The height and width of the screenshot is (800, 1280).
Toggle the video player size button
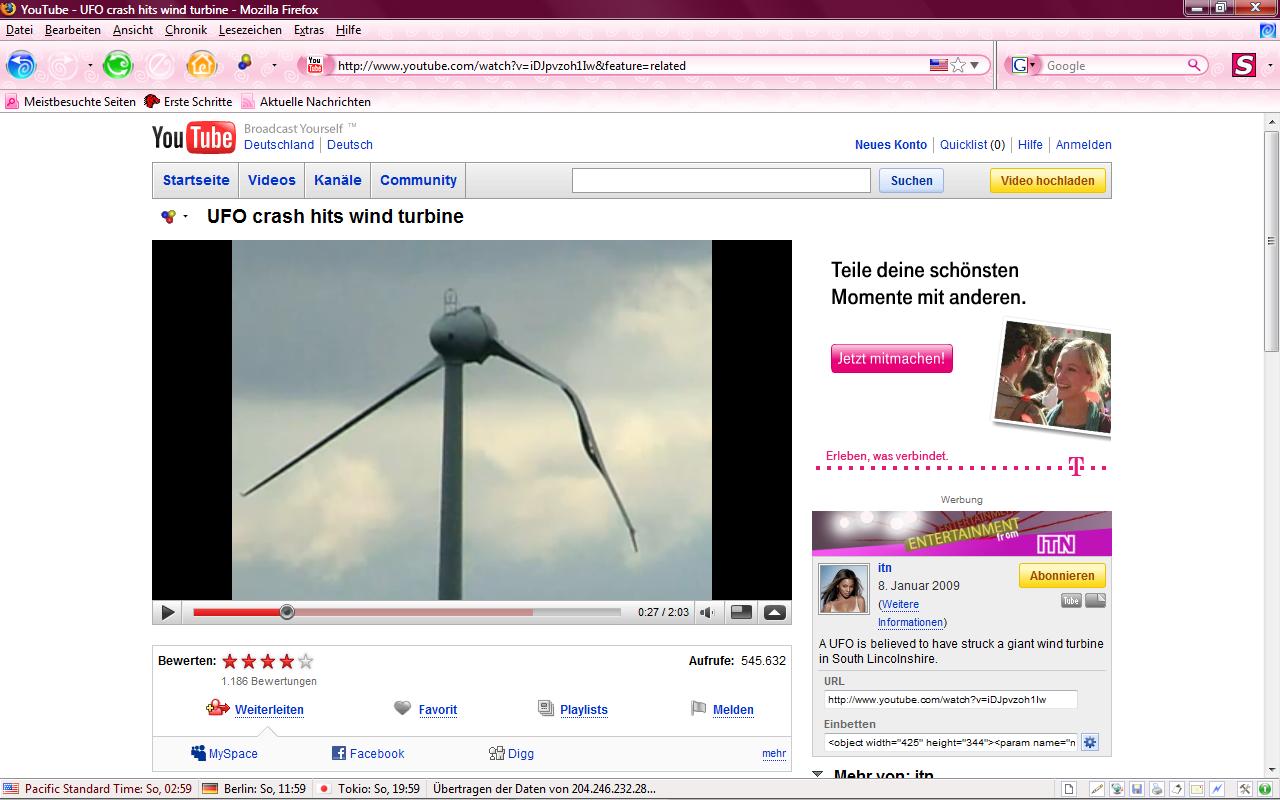point(741,612)
